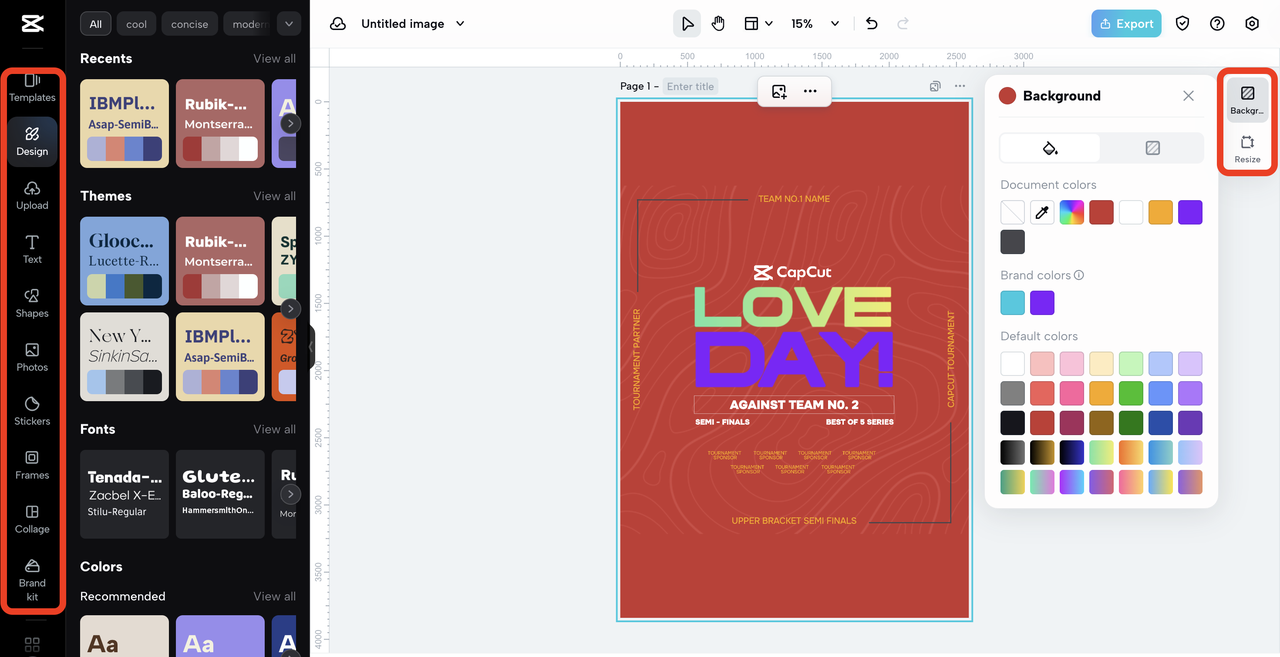Viewport: 1280px width, 657px height.
Task: Click View all next to Themes
Action: coord(274,196)
